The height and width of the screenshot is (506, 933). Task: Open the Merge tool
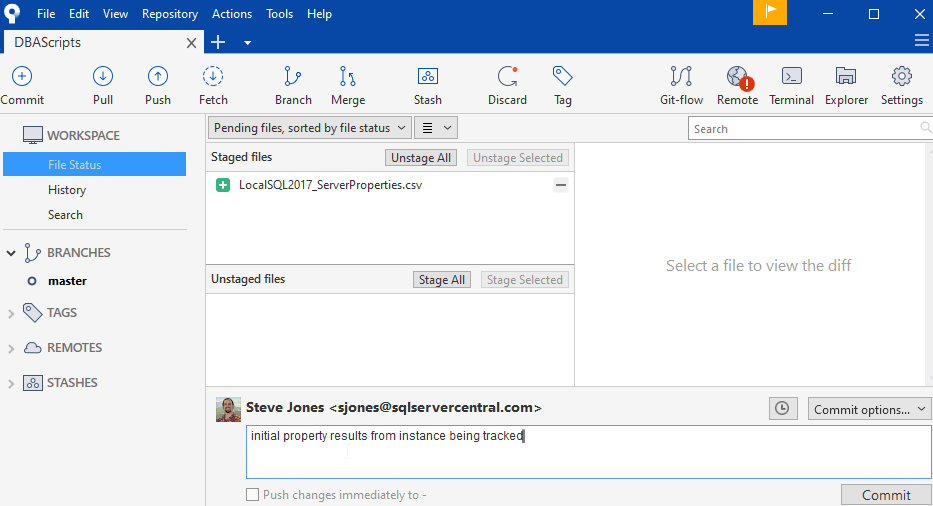point(348,77)
